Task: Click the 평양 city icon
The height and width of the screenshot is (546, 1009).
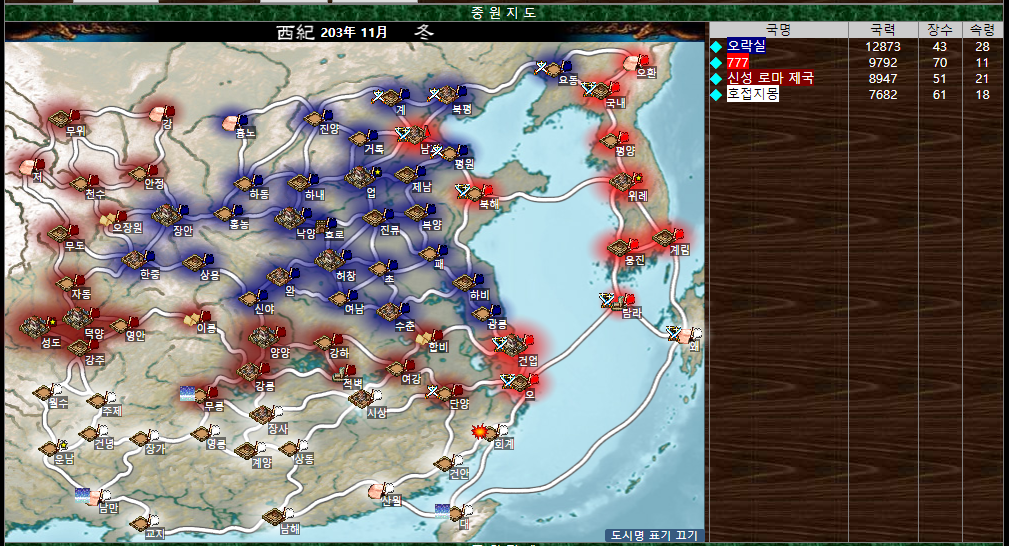Action: pos(609,140)
